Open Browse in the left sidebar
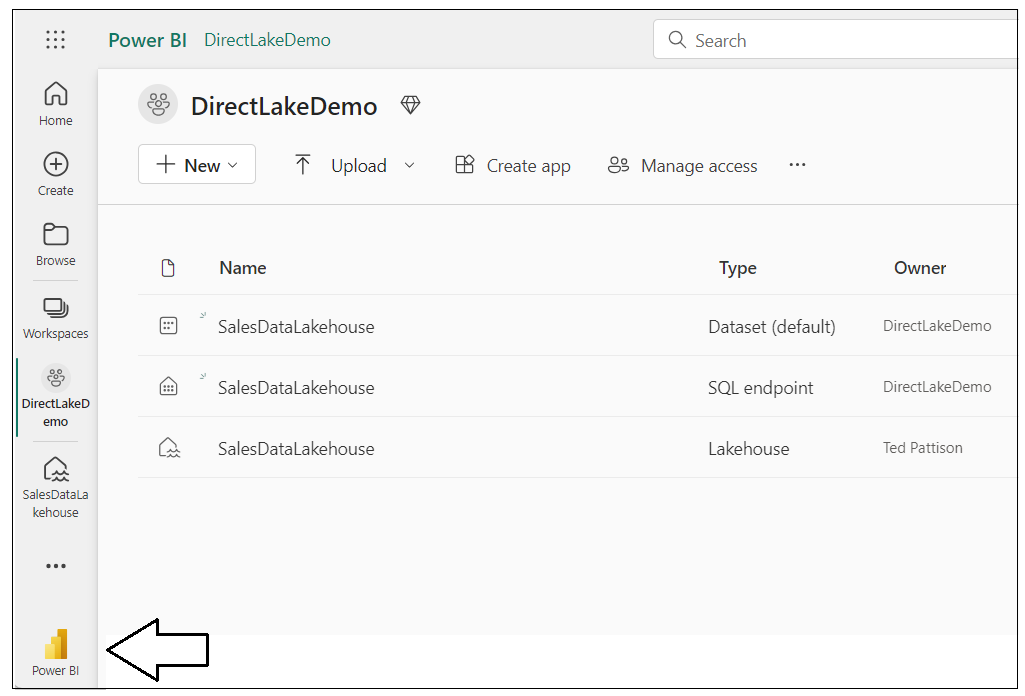This screenshot has width=1025, height=696. click(x=56, y=244)
